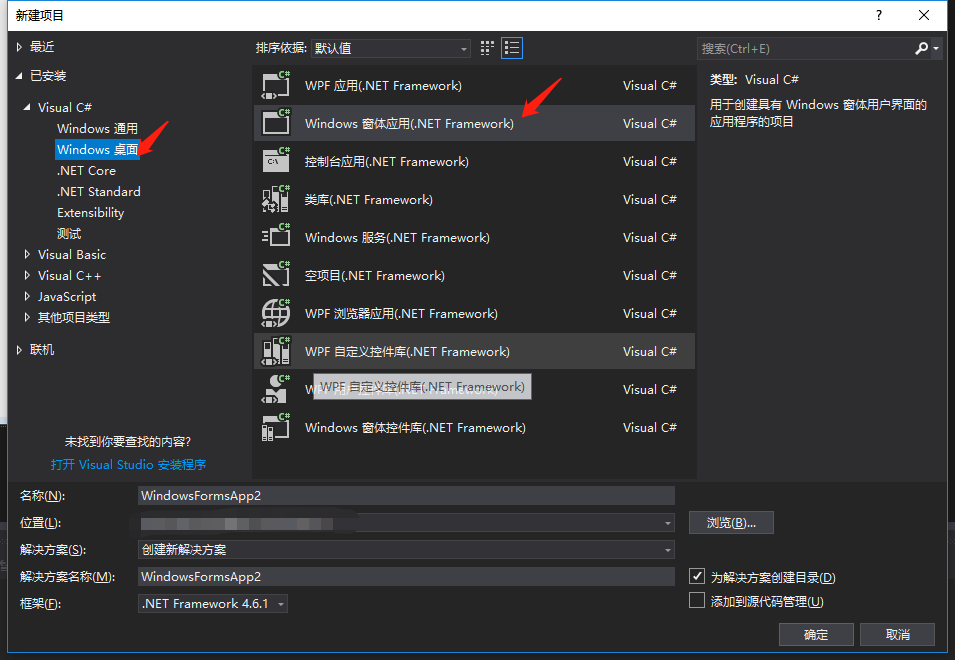The height and width of the screenshot is (660, 955).
Task: Click the search magnifier icon
Action: (922, 48)
